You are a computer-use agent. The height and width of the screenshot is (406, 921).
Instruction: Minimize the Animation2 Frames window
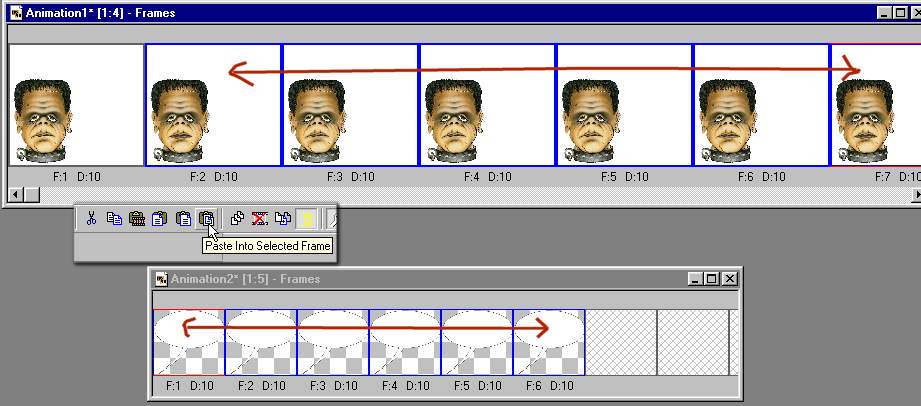(696, 279)
